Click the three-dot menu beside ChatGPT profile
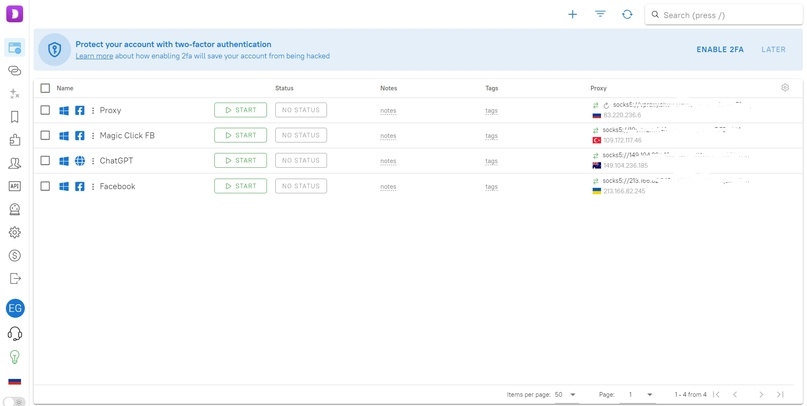The image size is (807, 406). (93, 161)
